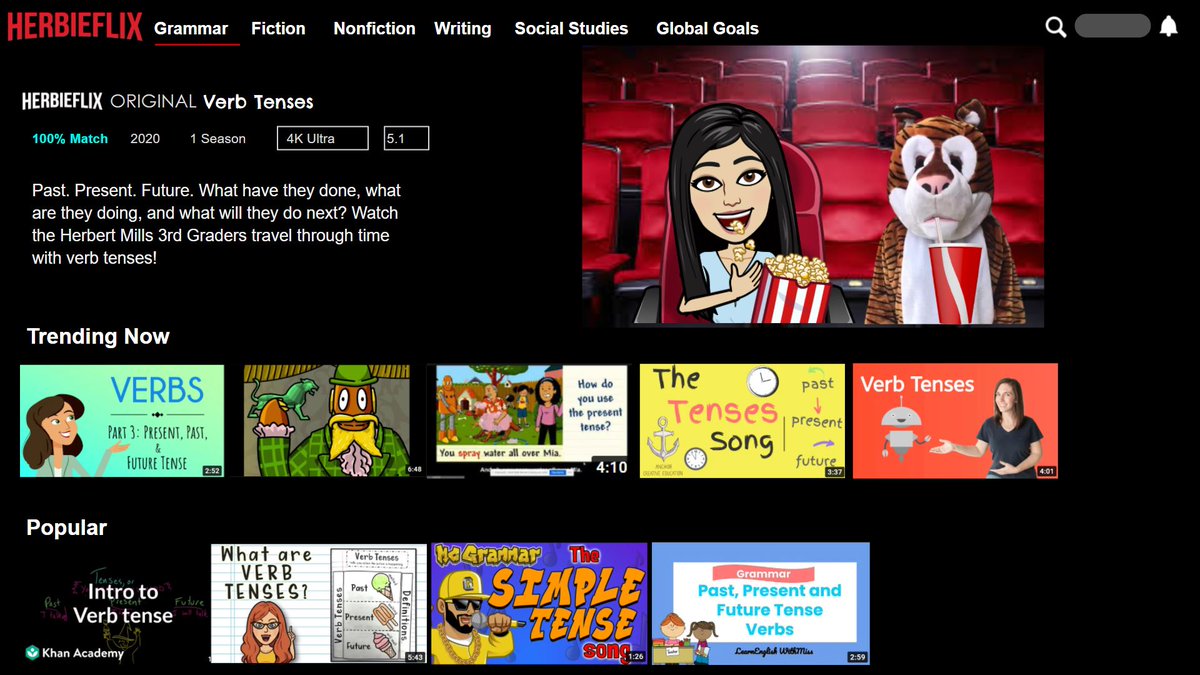Open the orange Verb Tenses robot video
1200x675 pixels.
955,420
